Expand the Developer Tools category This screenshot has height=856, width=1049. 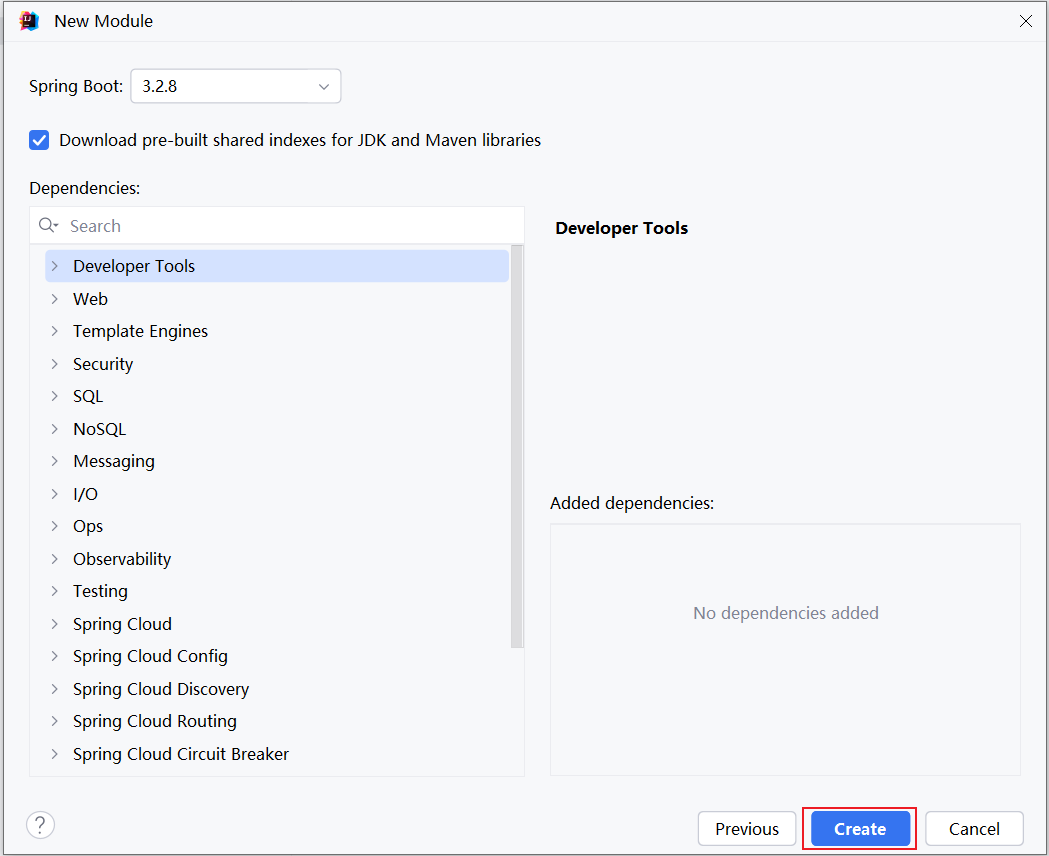click(55, 266)
